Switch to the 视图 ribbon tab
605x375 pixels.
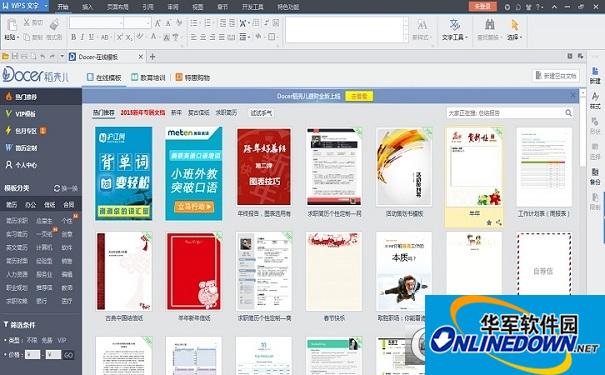pyautogui.click(x=198, y=7)
